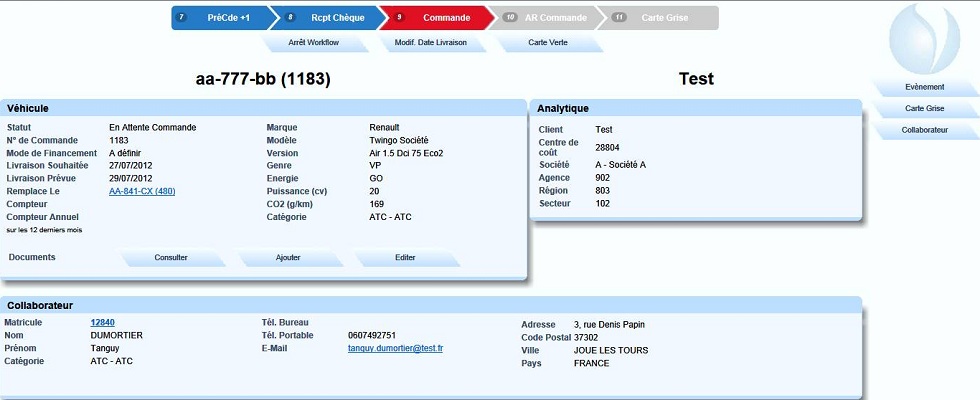Click the Evènement side button

coord(924,87)
